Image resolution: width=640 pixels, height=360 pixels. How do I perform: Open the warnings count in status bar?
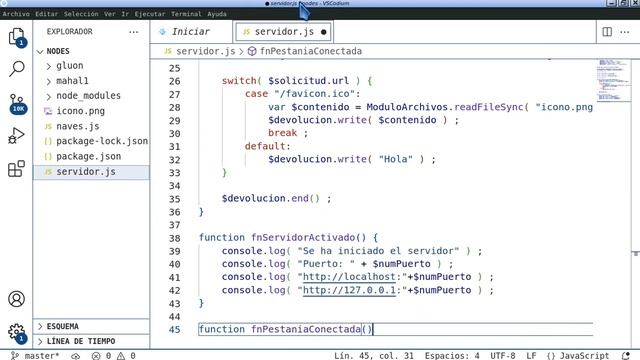click(x=126, y=356)
